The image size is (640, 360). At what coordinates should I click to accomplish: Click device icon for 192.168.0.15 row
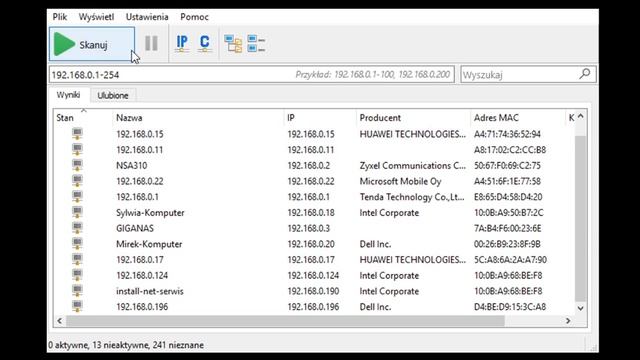77,133
